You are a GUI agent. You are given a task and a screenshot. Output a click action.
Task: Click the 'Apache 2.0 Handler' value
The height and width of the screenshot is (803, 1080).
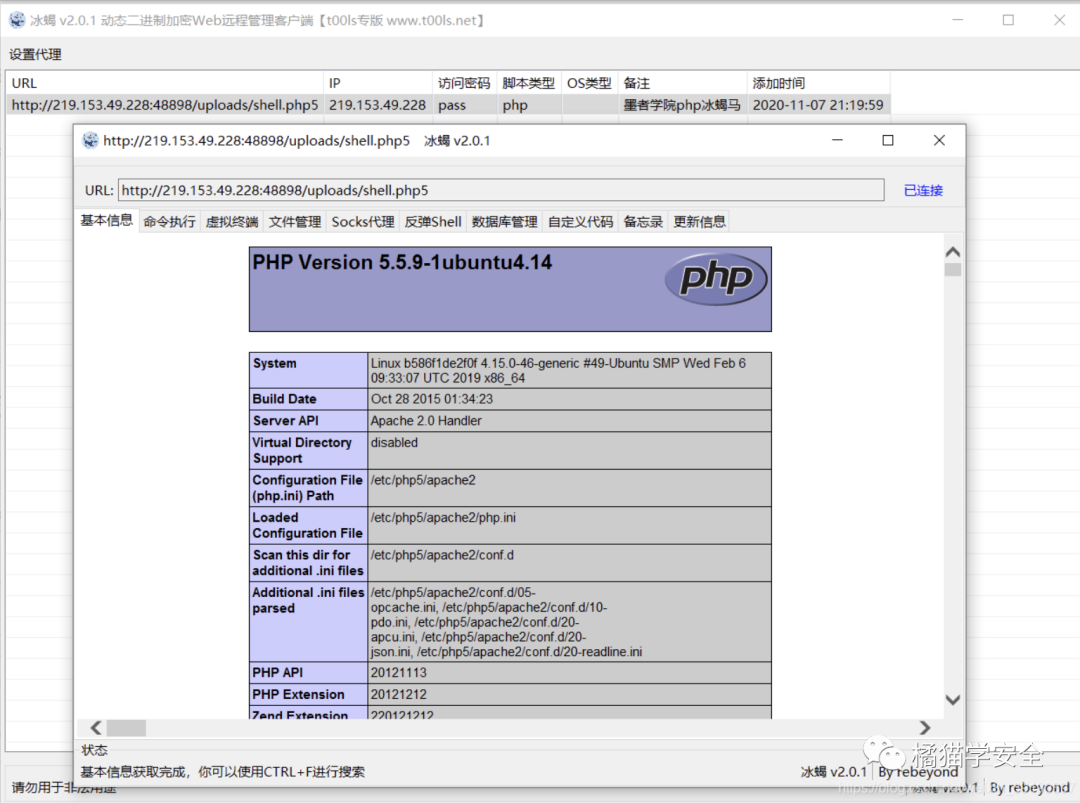tap(426, 421)
